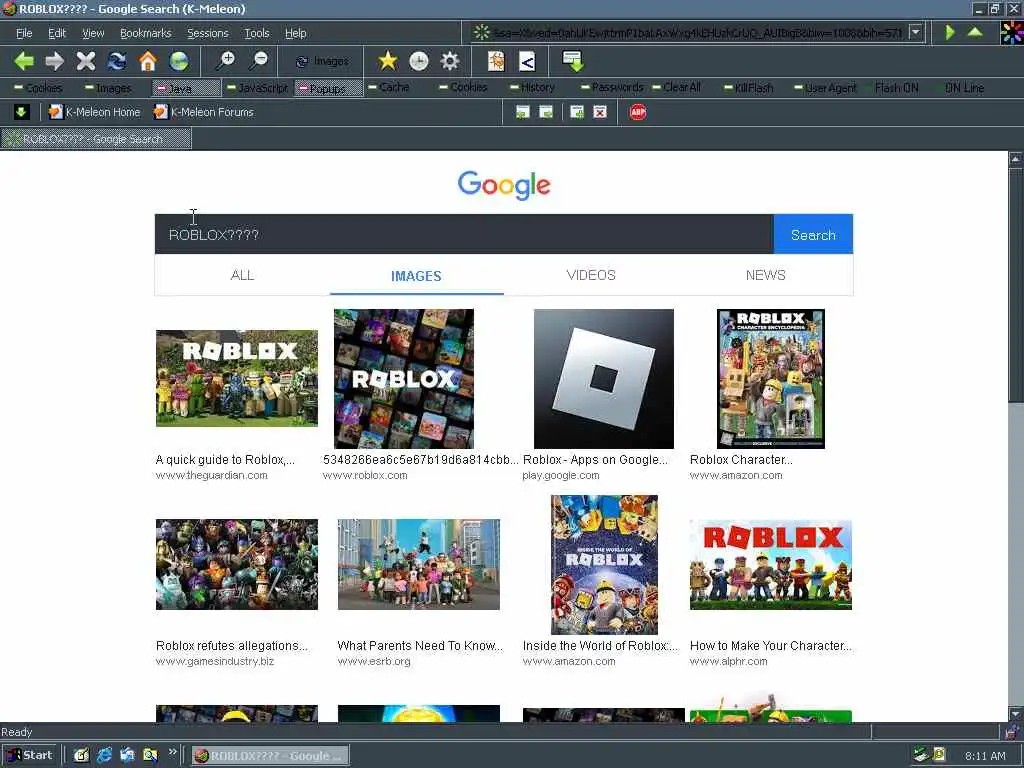1024x768 pixels.
Task: Click the User Agent option
Action: click(x=825, y=88)
